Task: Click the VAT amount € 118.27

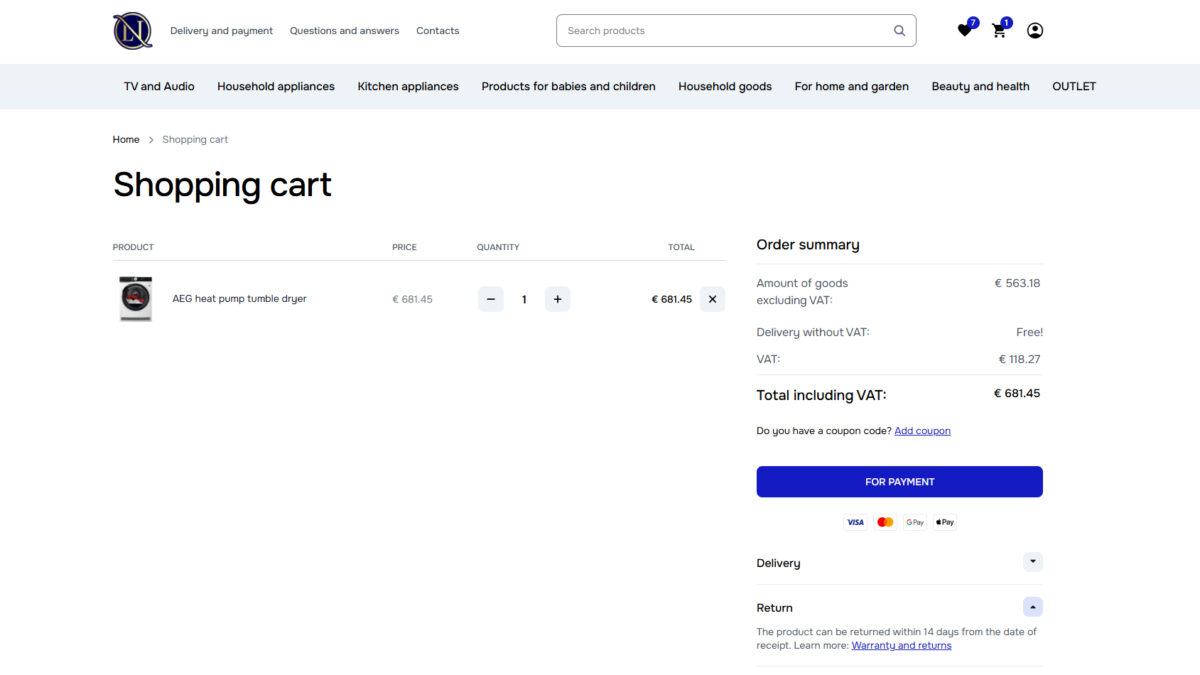Action: click(1019, 359)
